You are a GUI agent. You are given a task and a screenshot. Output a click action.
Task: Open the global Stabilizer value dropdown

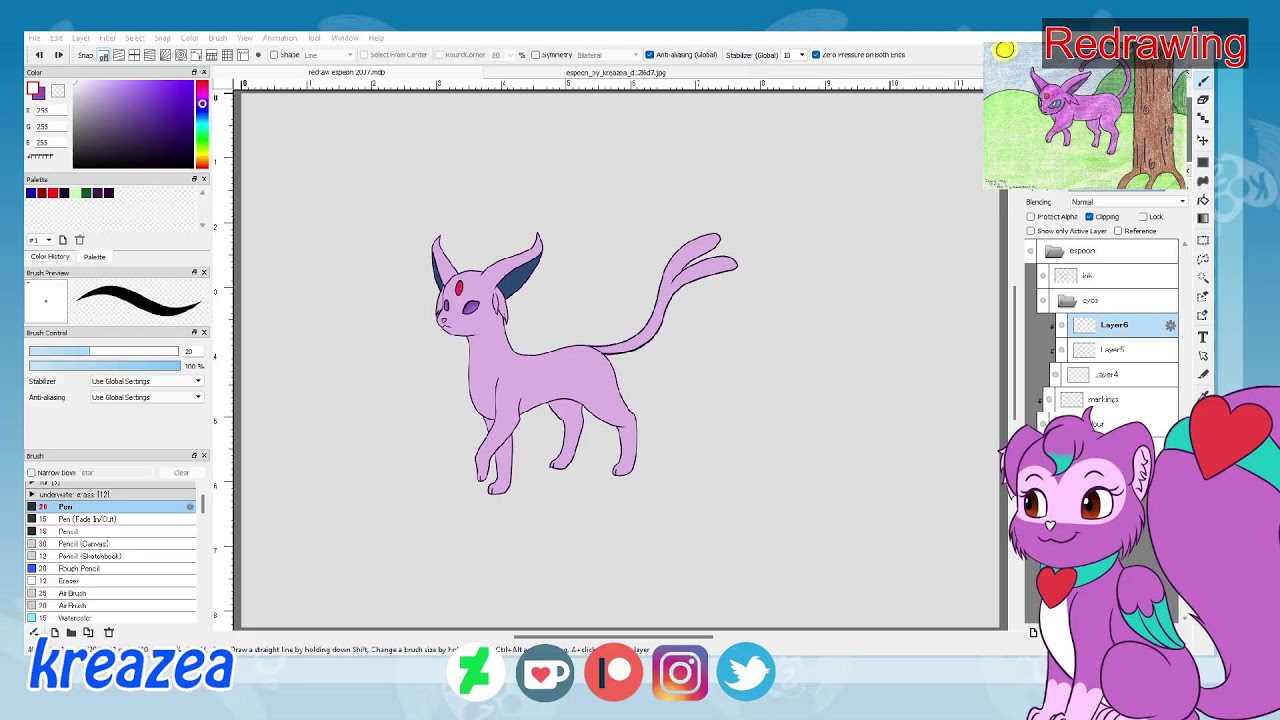pyautogui.click(x=794, y=55)
